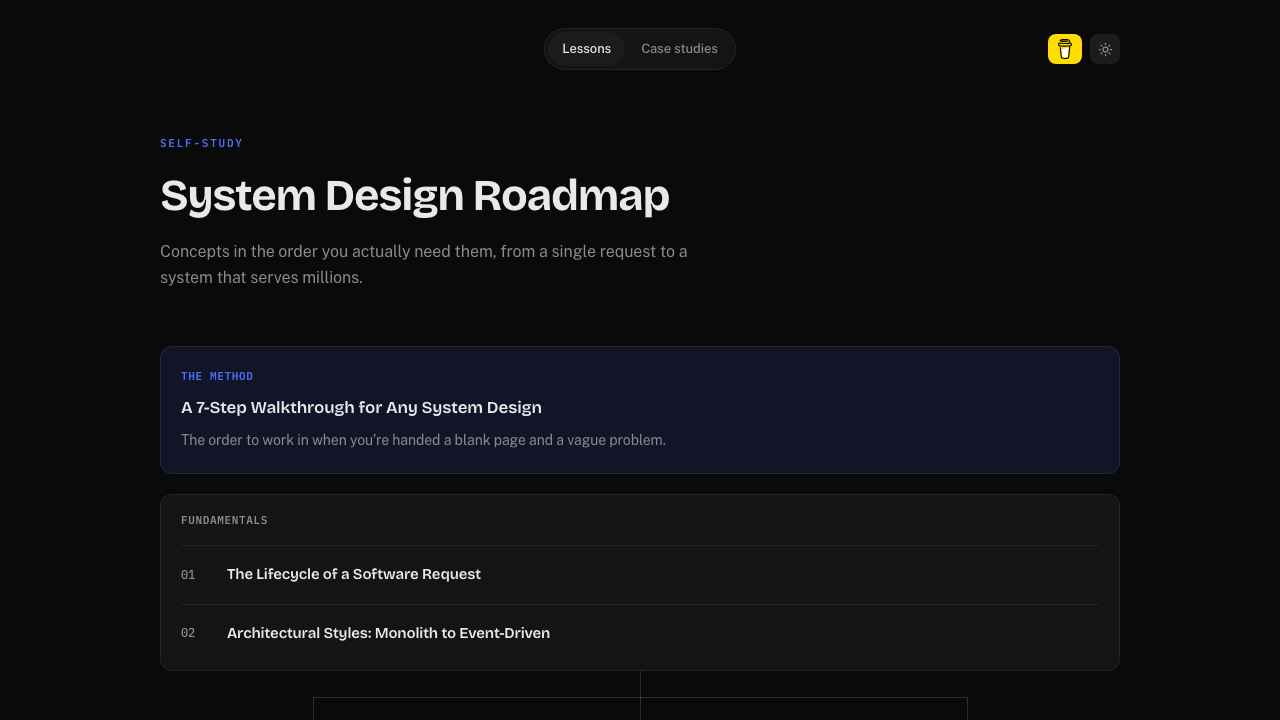Toggle light theme with sun icon
Image resolution: width=1280 pixels, height=720 pixels.
(x=1105, y=49)
